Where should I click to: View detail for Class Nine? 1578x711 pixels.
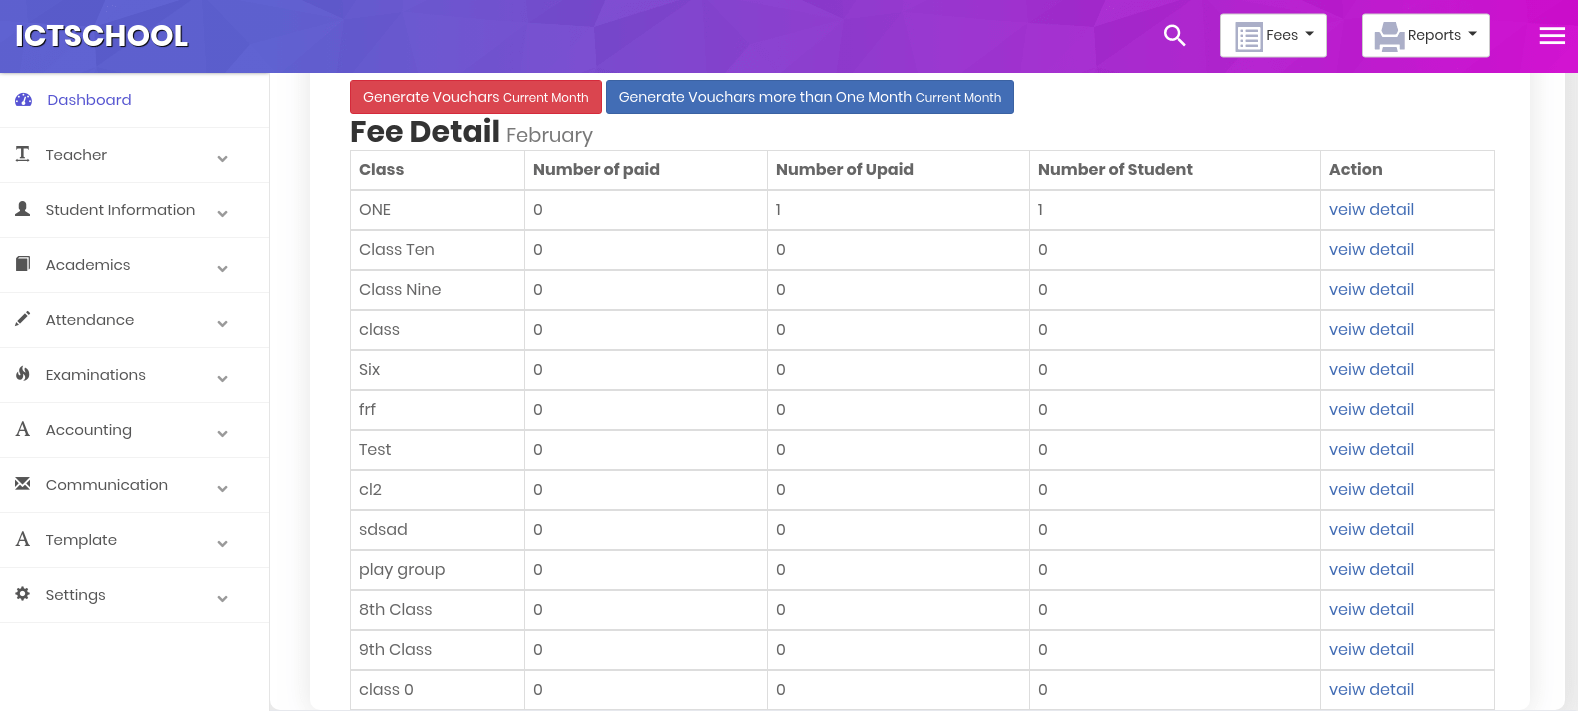1371,290
